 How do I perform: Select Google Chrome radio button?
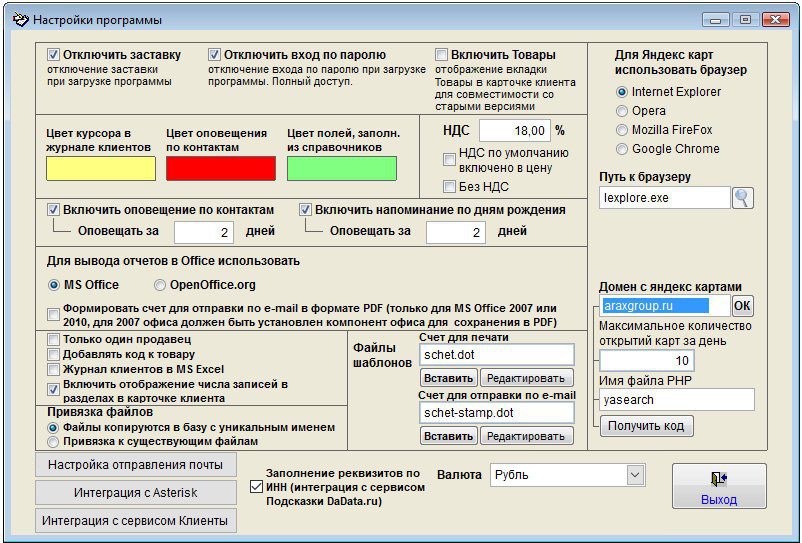coord(621,149)
